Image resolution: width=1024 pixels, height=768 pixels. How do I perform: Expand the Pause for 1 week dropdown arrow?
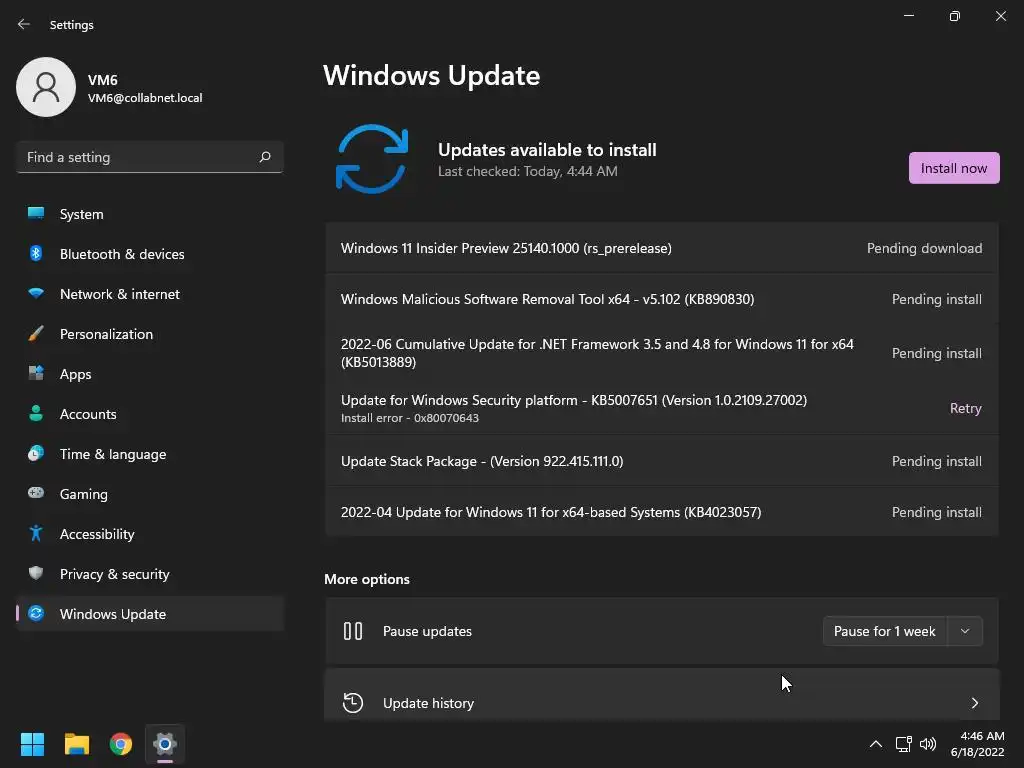965,631
